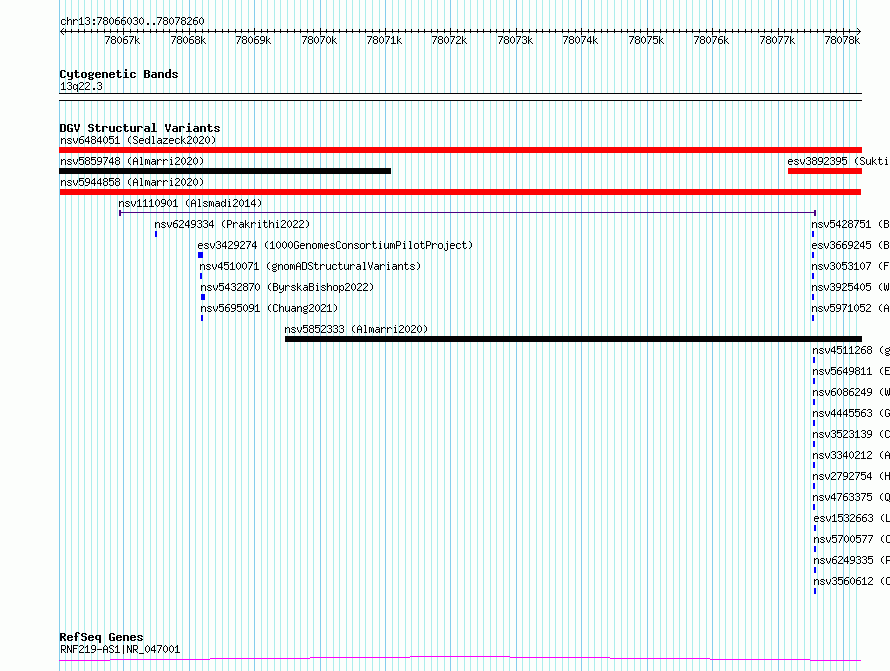Click the nsv1110901 (Alsmadi2014) purple span line
Screen dimensions: 890x671
pyautogui.click(x=468, y=213)
